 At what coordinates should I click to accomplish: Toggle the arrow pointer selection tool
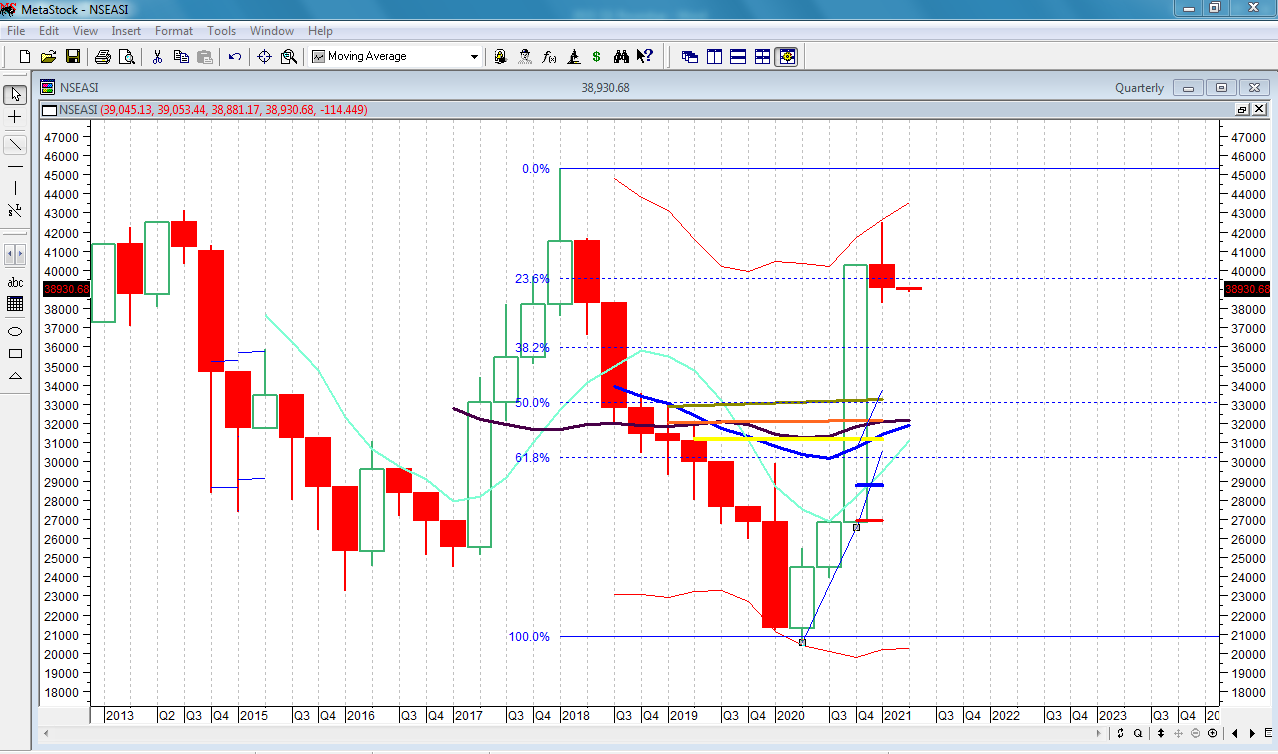pyautogui.click(x=15, y=95)
